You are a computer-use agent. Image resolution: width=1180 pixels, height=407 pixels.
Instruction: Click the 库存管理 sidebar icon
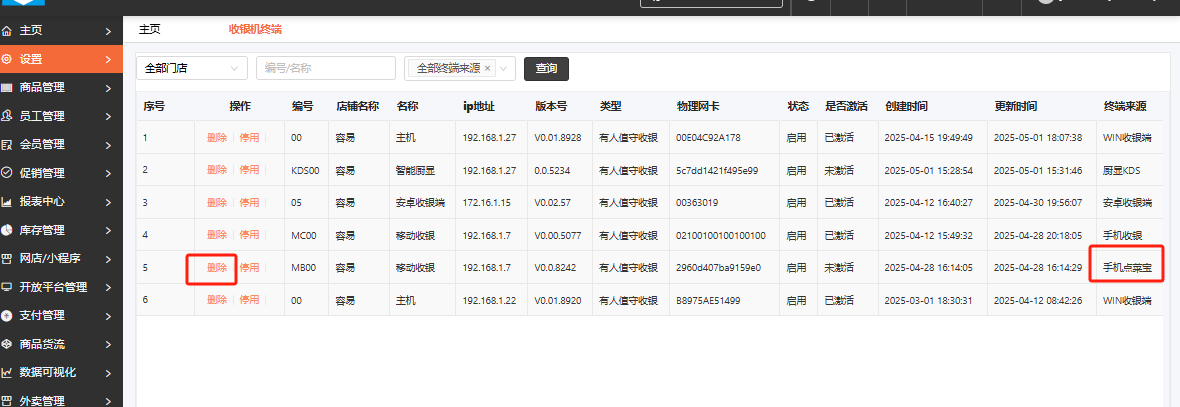pos(8,230)
